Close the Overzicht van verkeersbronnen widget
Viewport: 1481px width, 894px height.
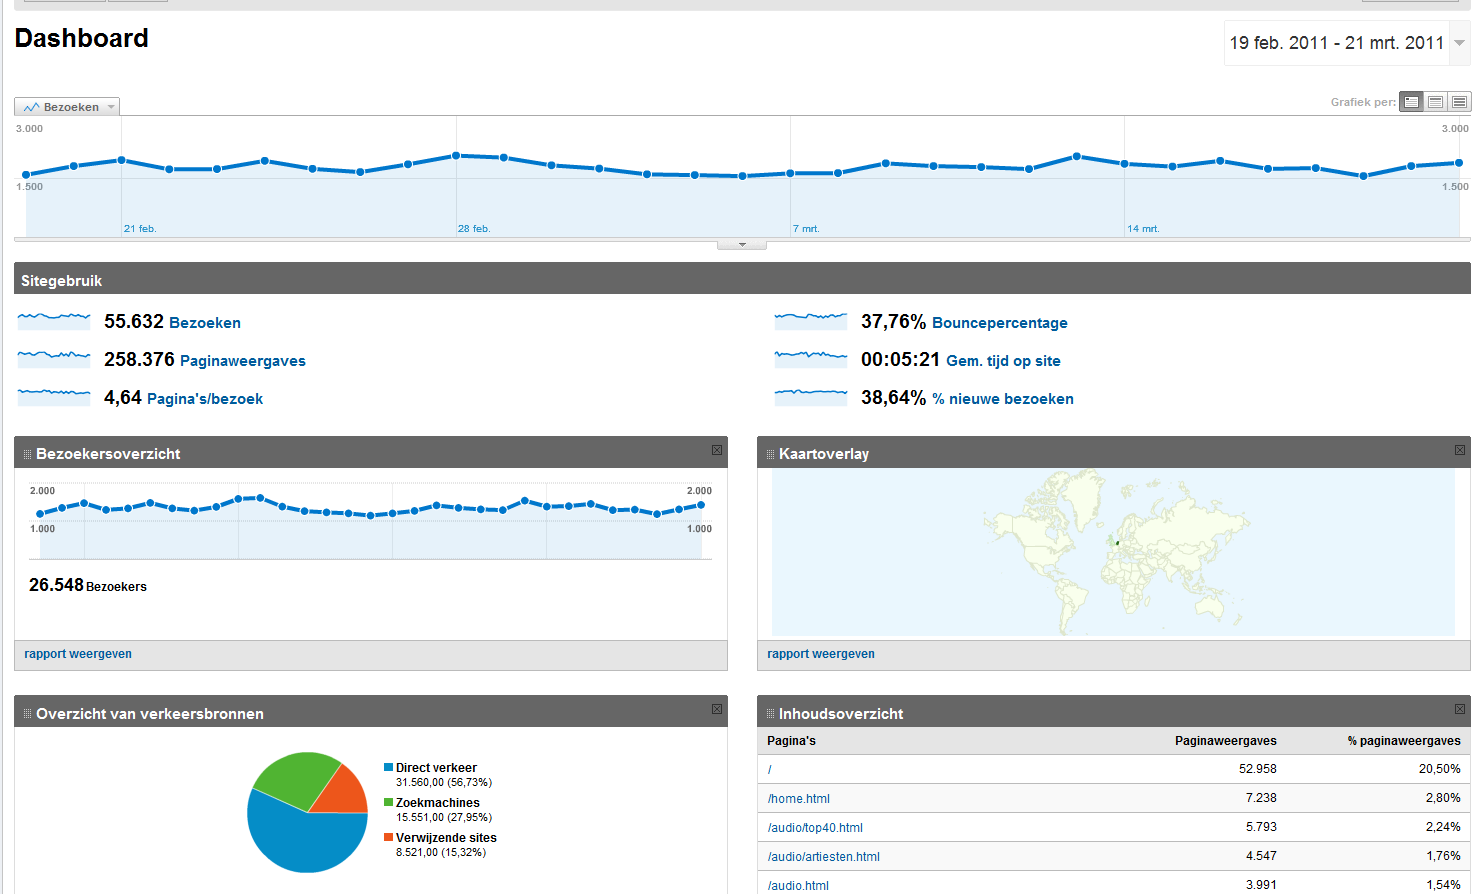717,709
